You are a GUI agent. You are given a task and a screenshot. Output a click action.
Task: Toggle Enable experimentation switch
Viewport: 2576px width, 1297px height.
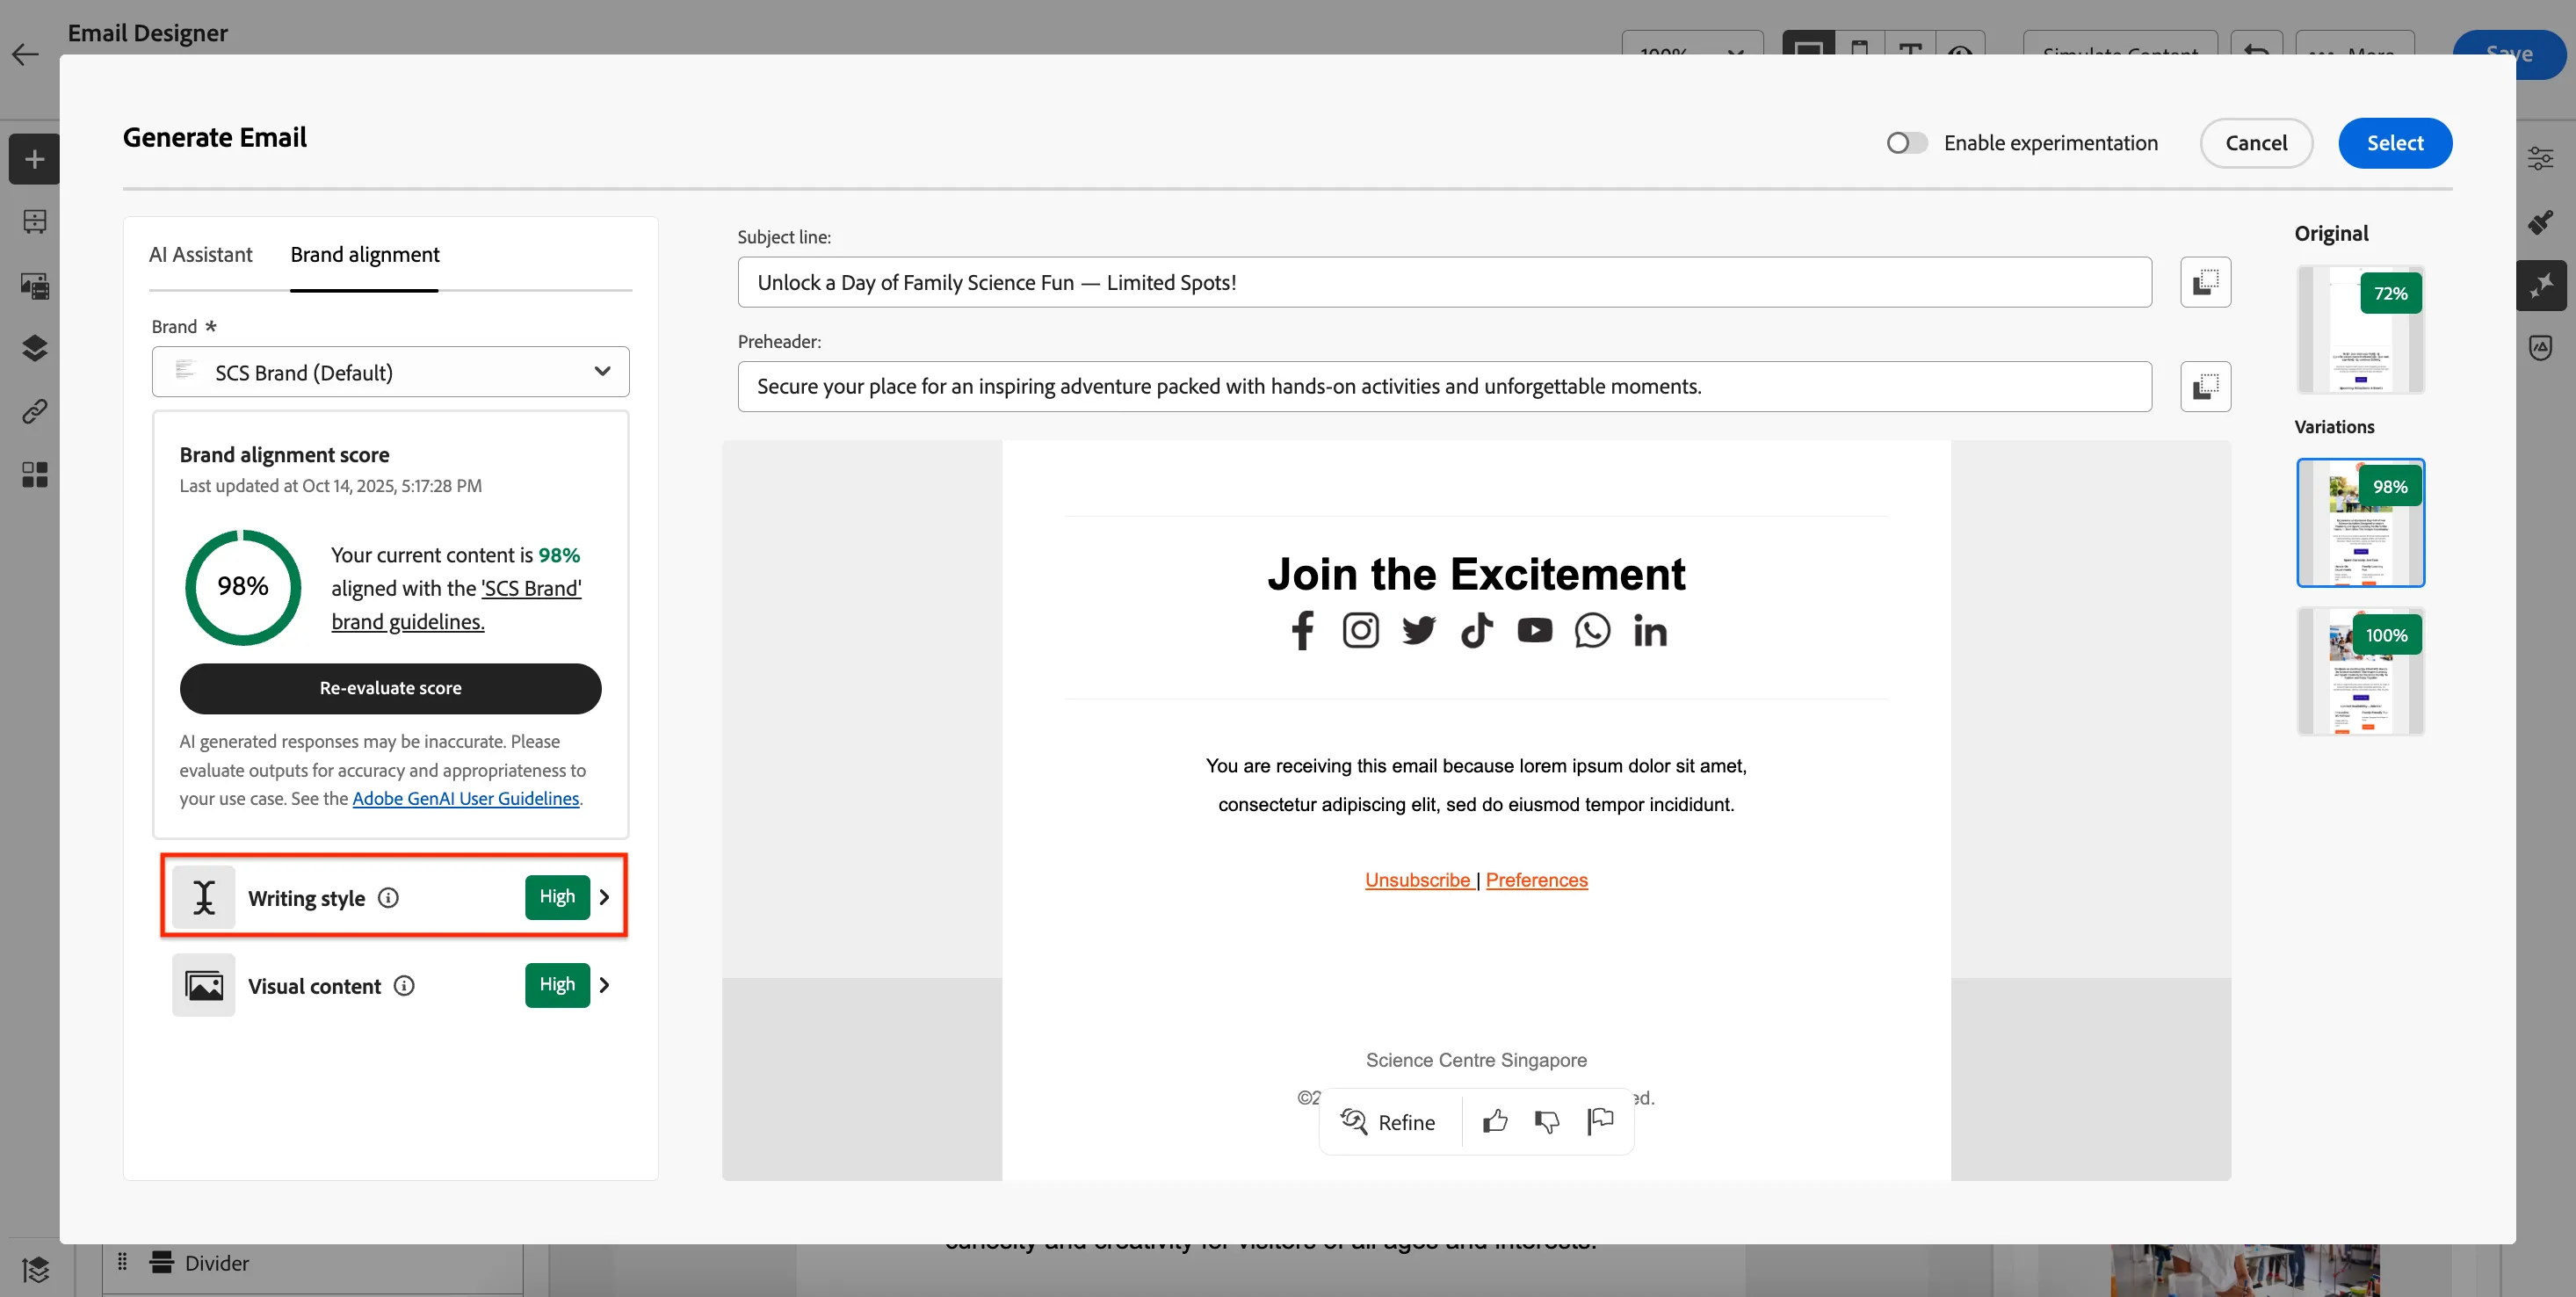click(1906, 143)
